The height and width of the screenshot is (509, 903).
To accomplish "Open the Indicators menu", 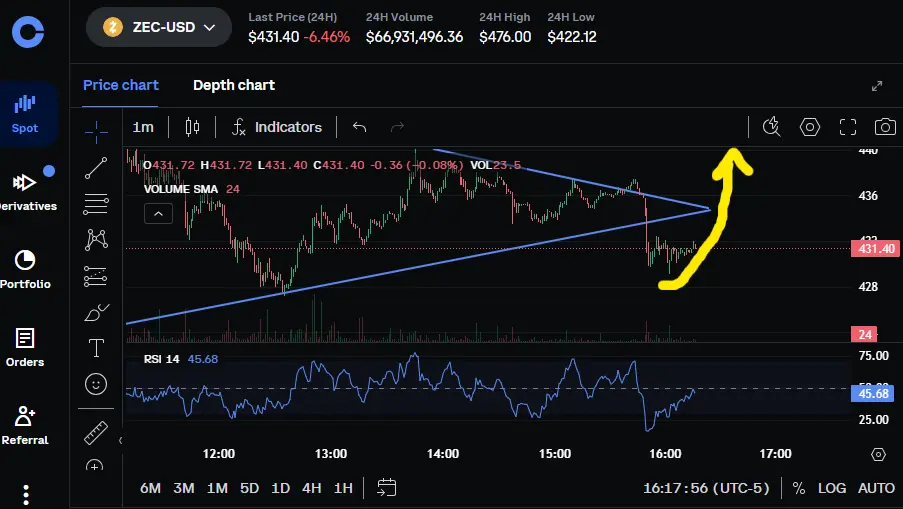I will click(277, 127).
